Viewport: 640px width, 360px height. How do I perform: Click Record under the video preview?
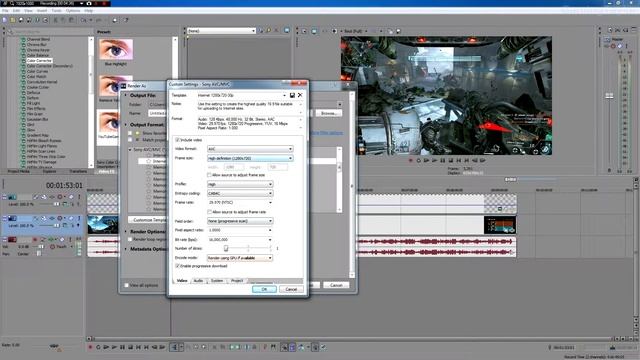pyautogui.click(x=411, y=160)
